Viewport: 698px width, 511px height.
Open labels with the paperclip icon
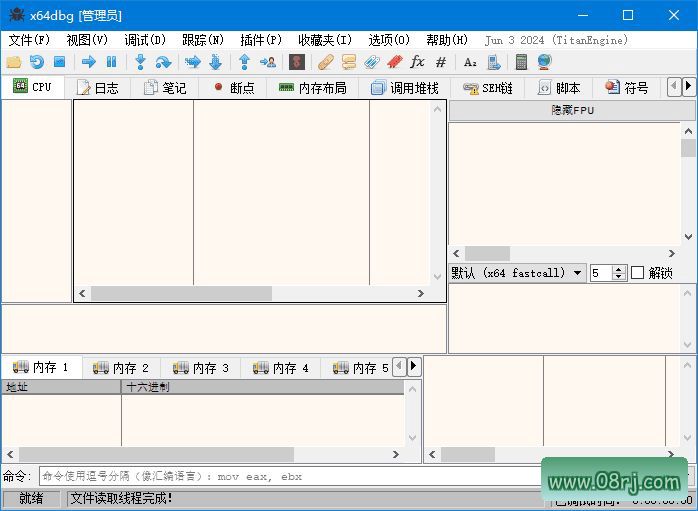(x=372, y=61)
